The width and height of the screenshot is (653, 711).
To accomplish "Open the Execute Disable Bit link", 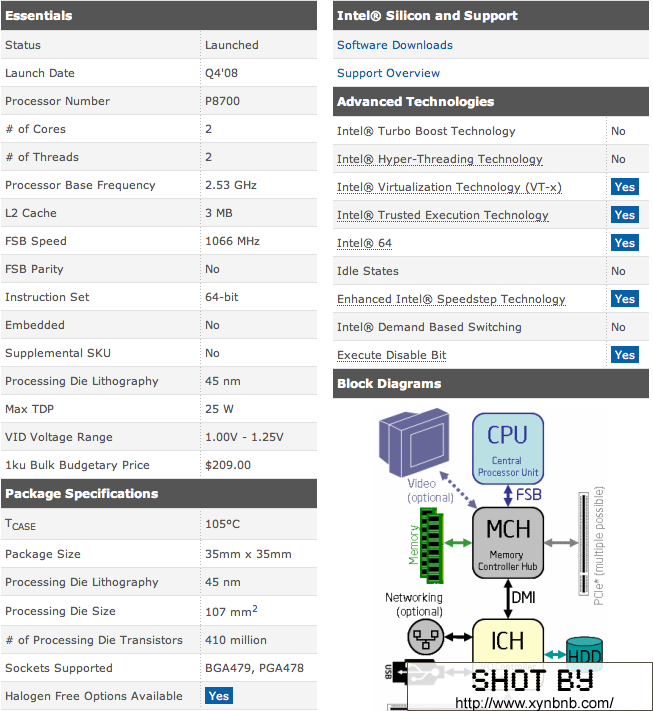I will (x=391, y=355).
